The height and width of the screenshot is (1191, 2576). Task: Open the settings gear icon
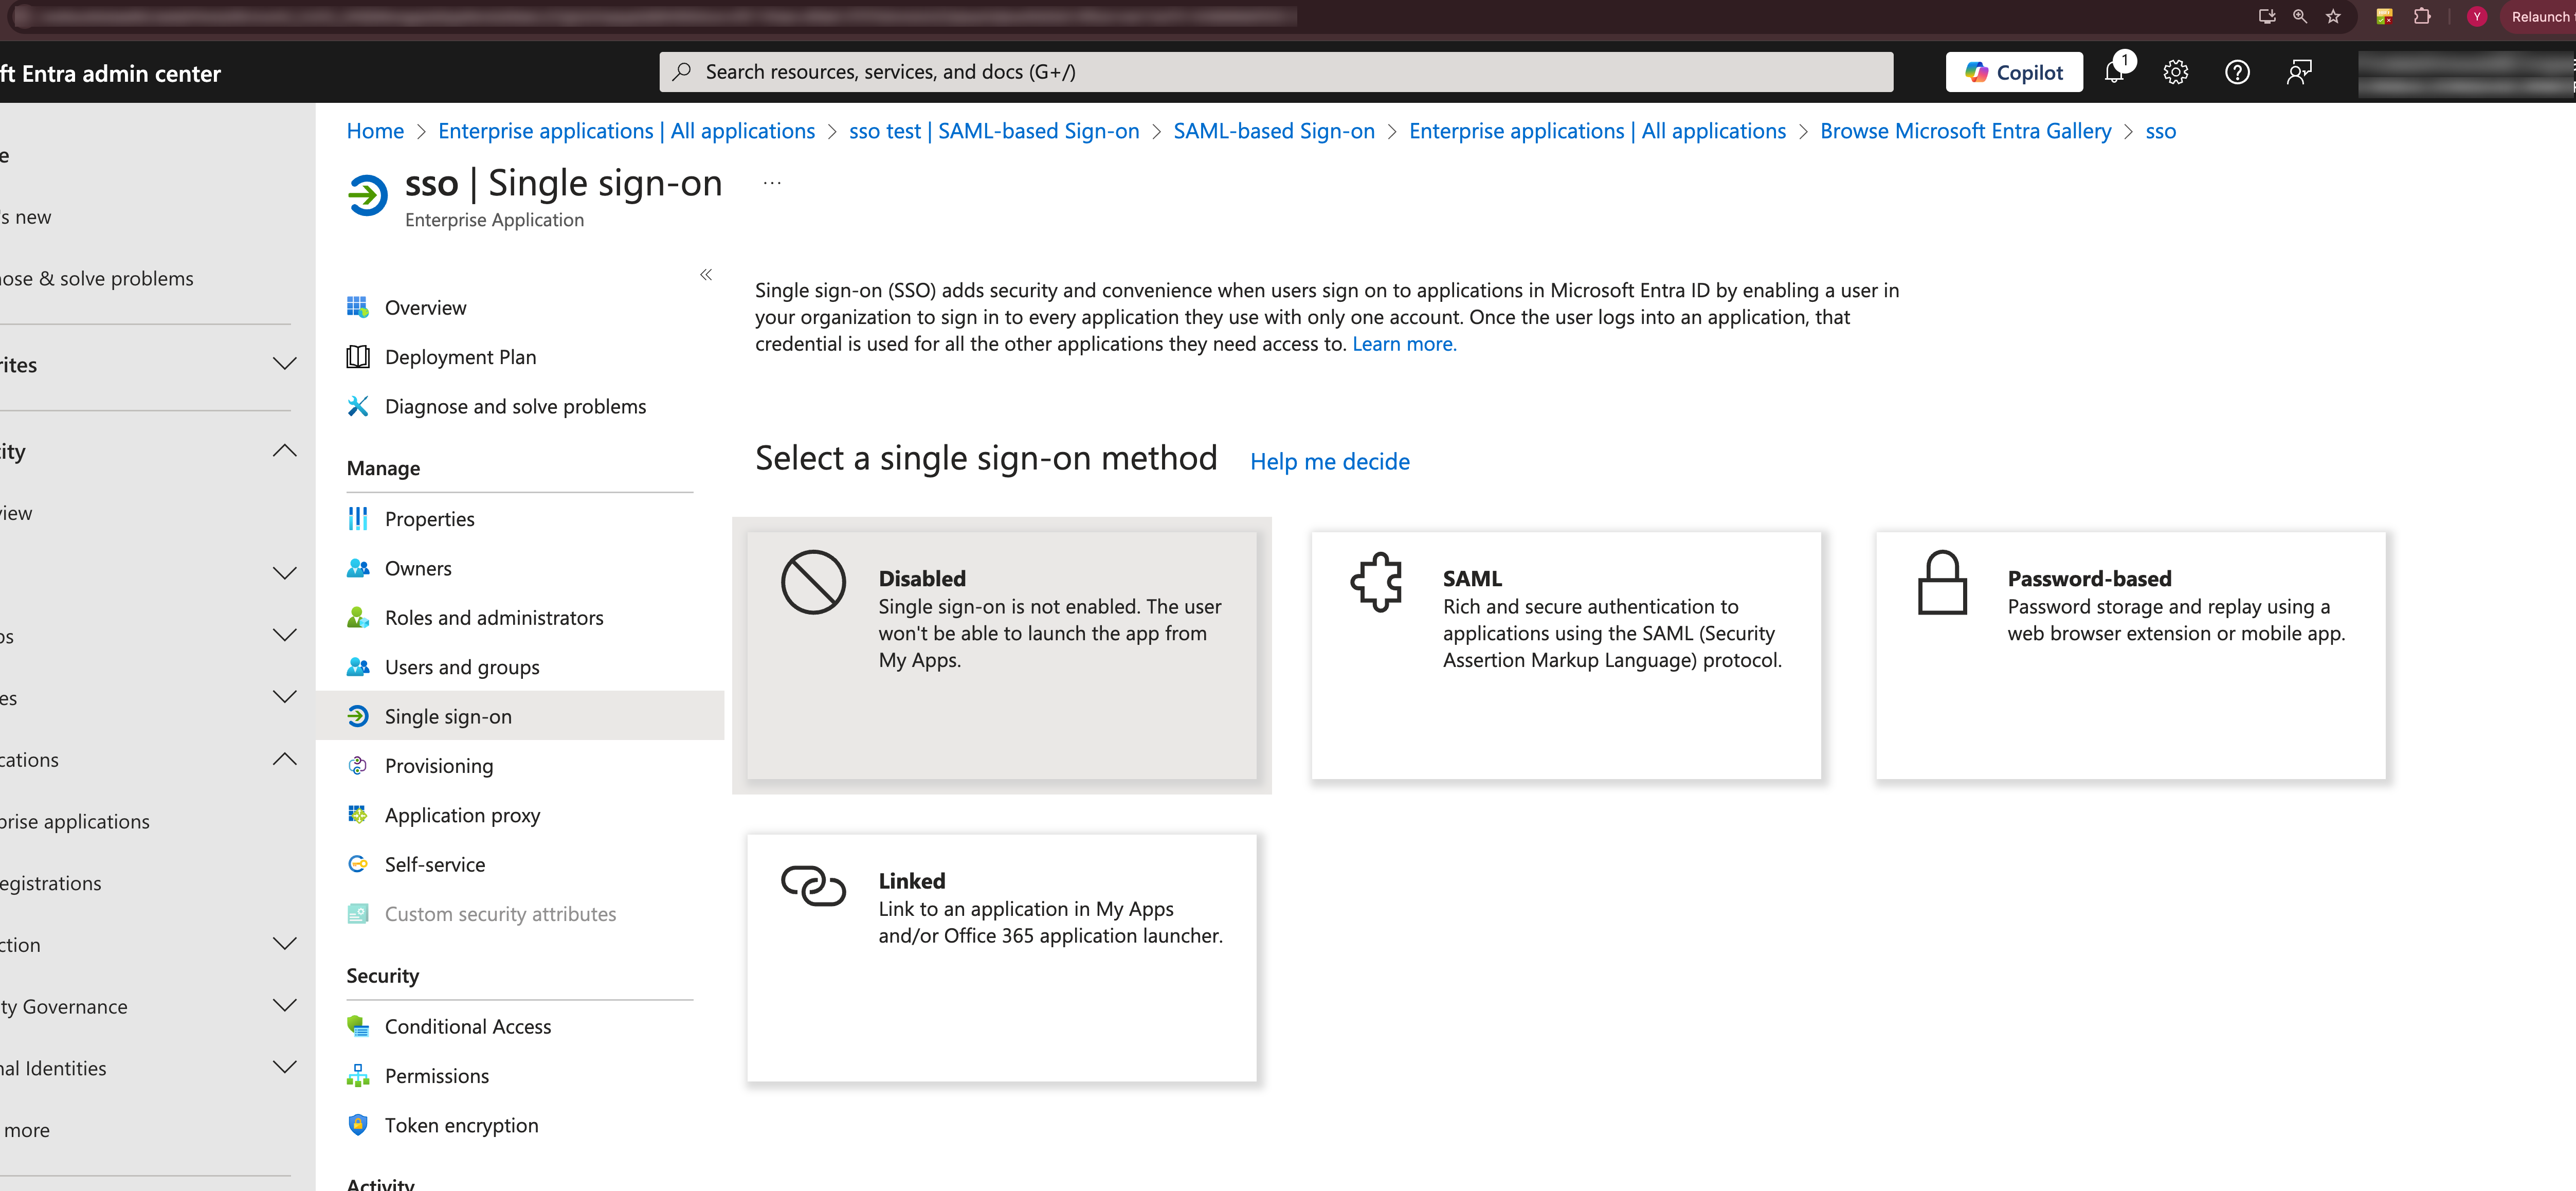coord(2176,72)
